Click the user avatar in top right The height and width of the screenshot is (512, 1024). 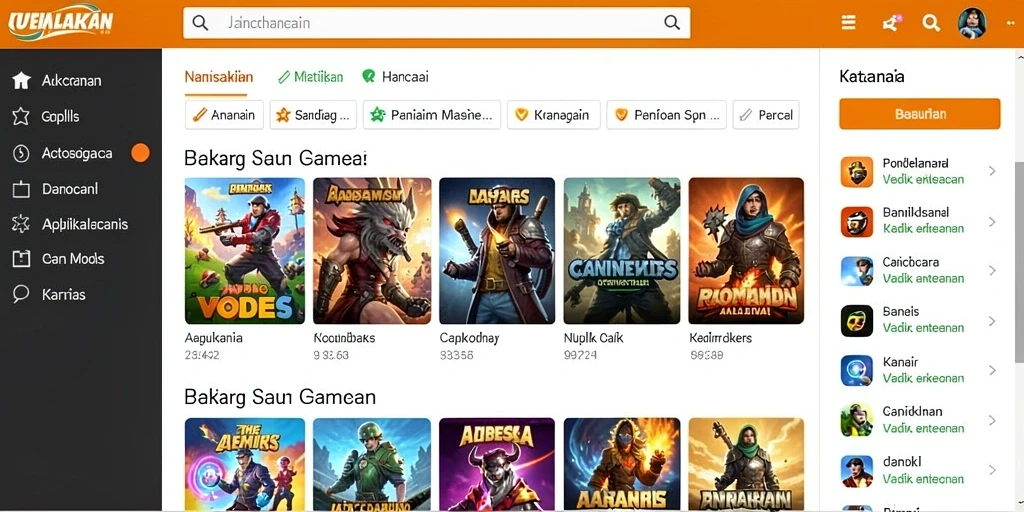[x=972, y=24]
